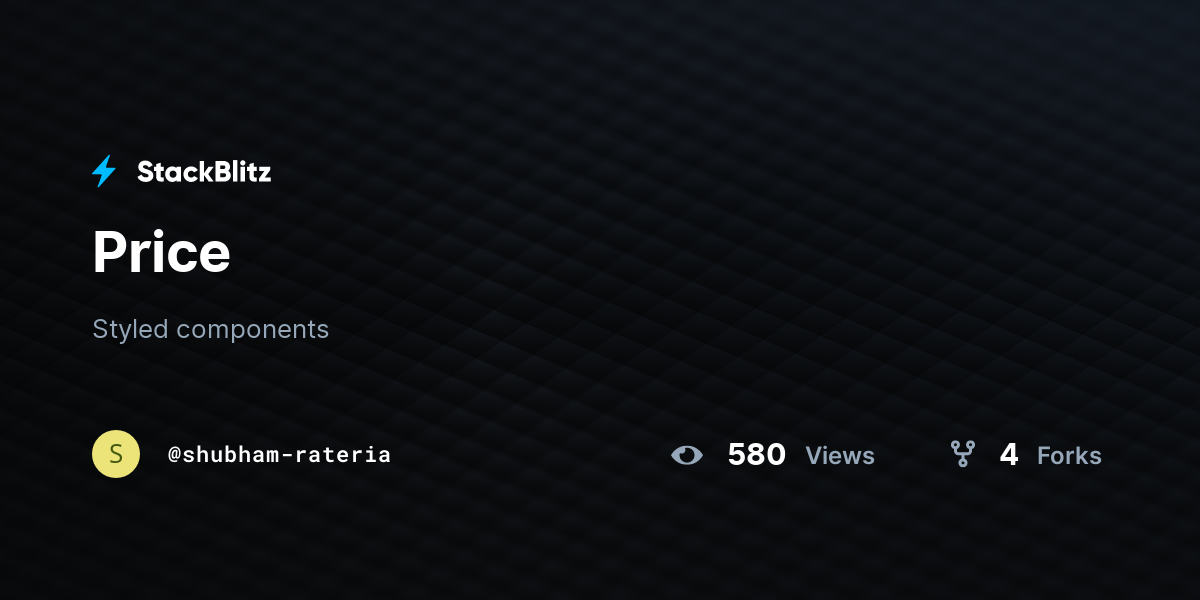Select the username next to the avatar
Viewport: 1200px width, 600px height.
[279, 454]
